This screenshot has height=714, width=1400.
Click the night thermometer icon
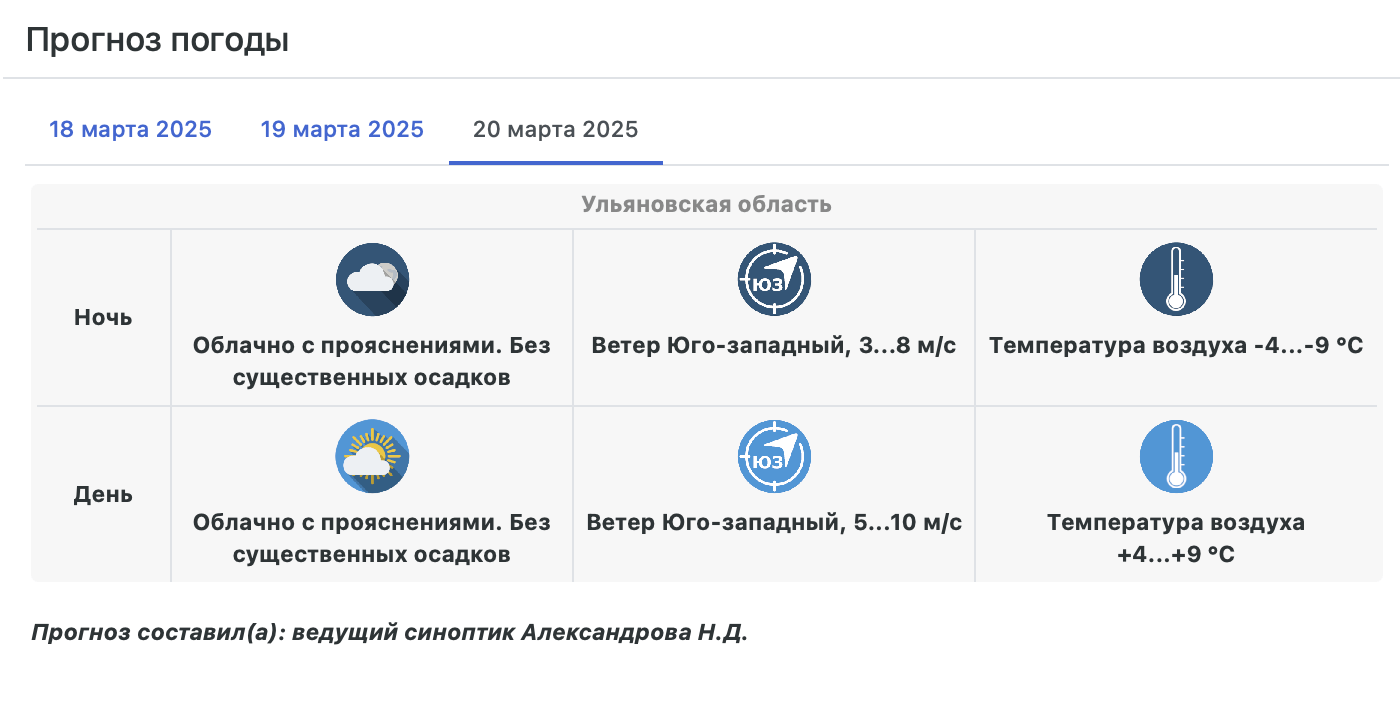point(1176,279)
